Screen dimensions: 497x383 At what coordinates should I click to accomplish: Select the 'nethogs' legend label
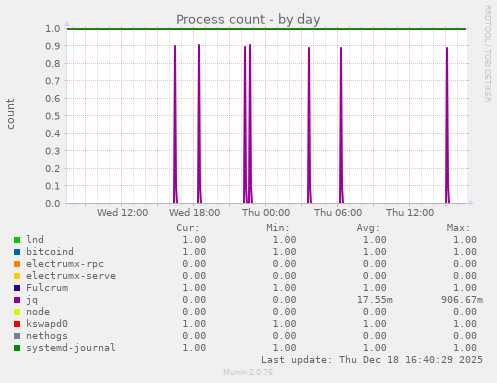tap(47, 336)
